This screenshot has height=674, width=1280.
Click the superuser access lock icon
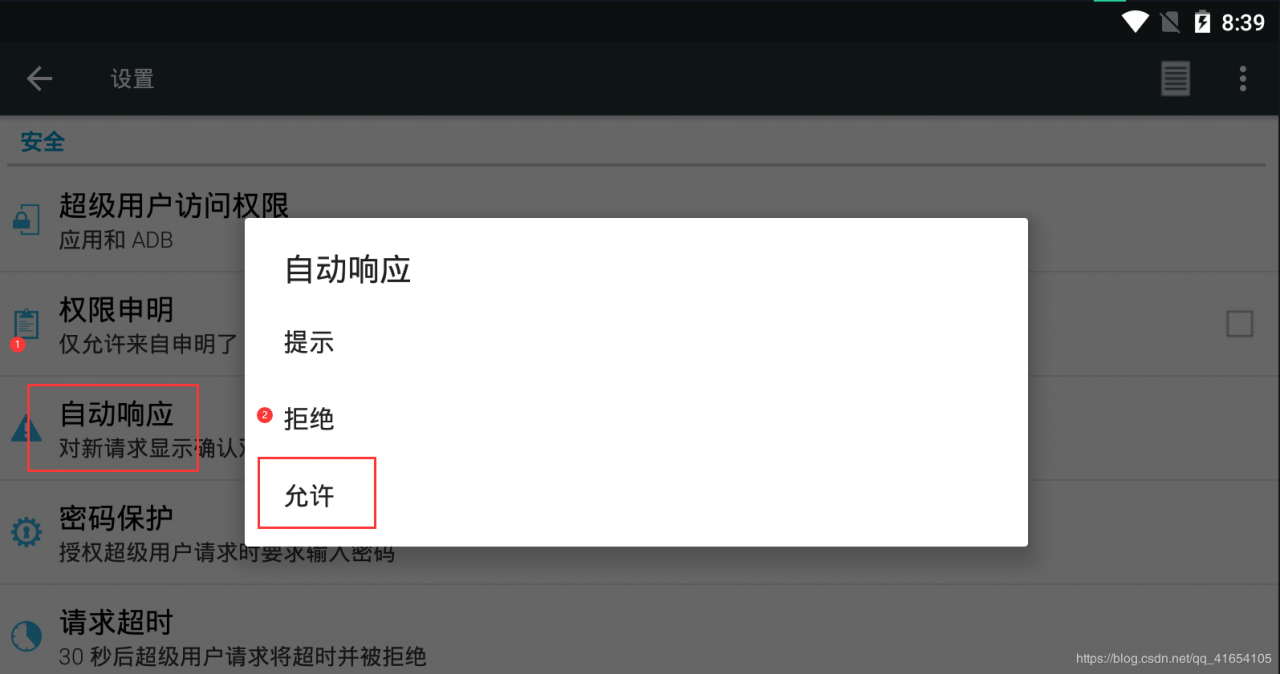(x=26, y=220)
